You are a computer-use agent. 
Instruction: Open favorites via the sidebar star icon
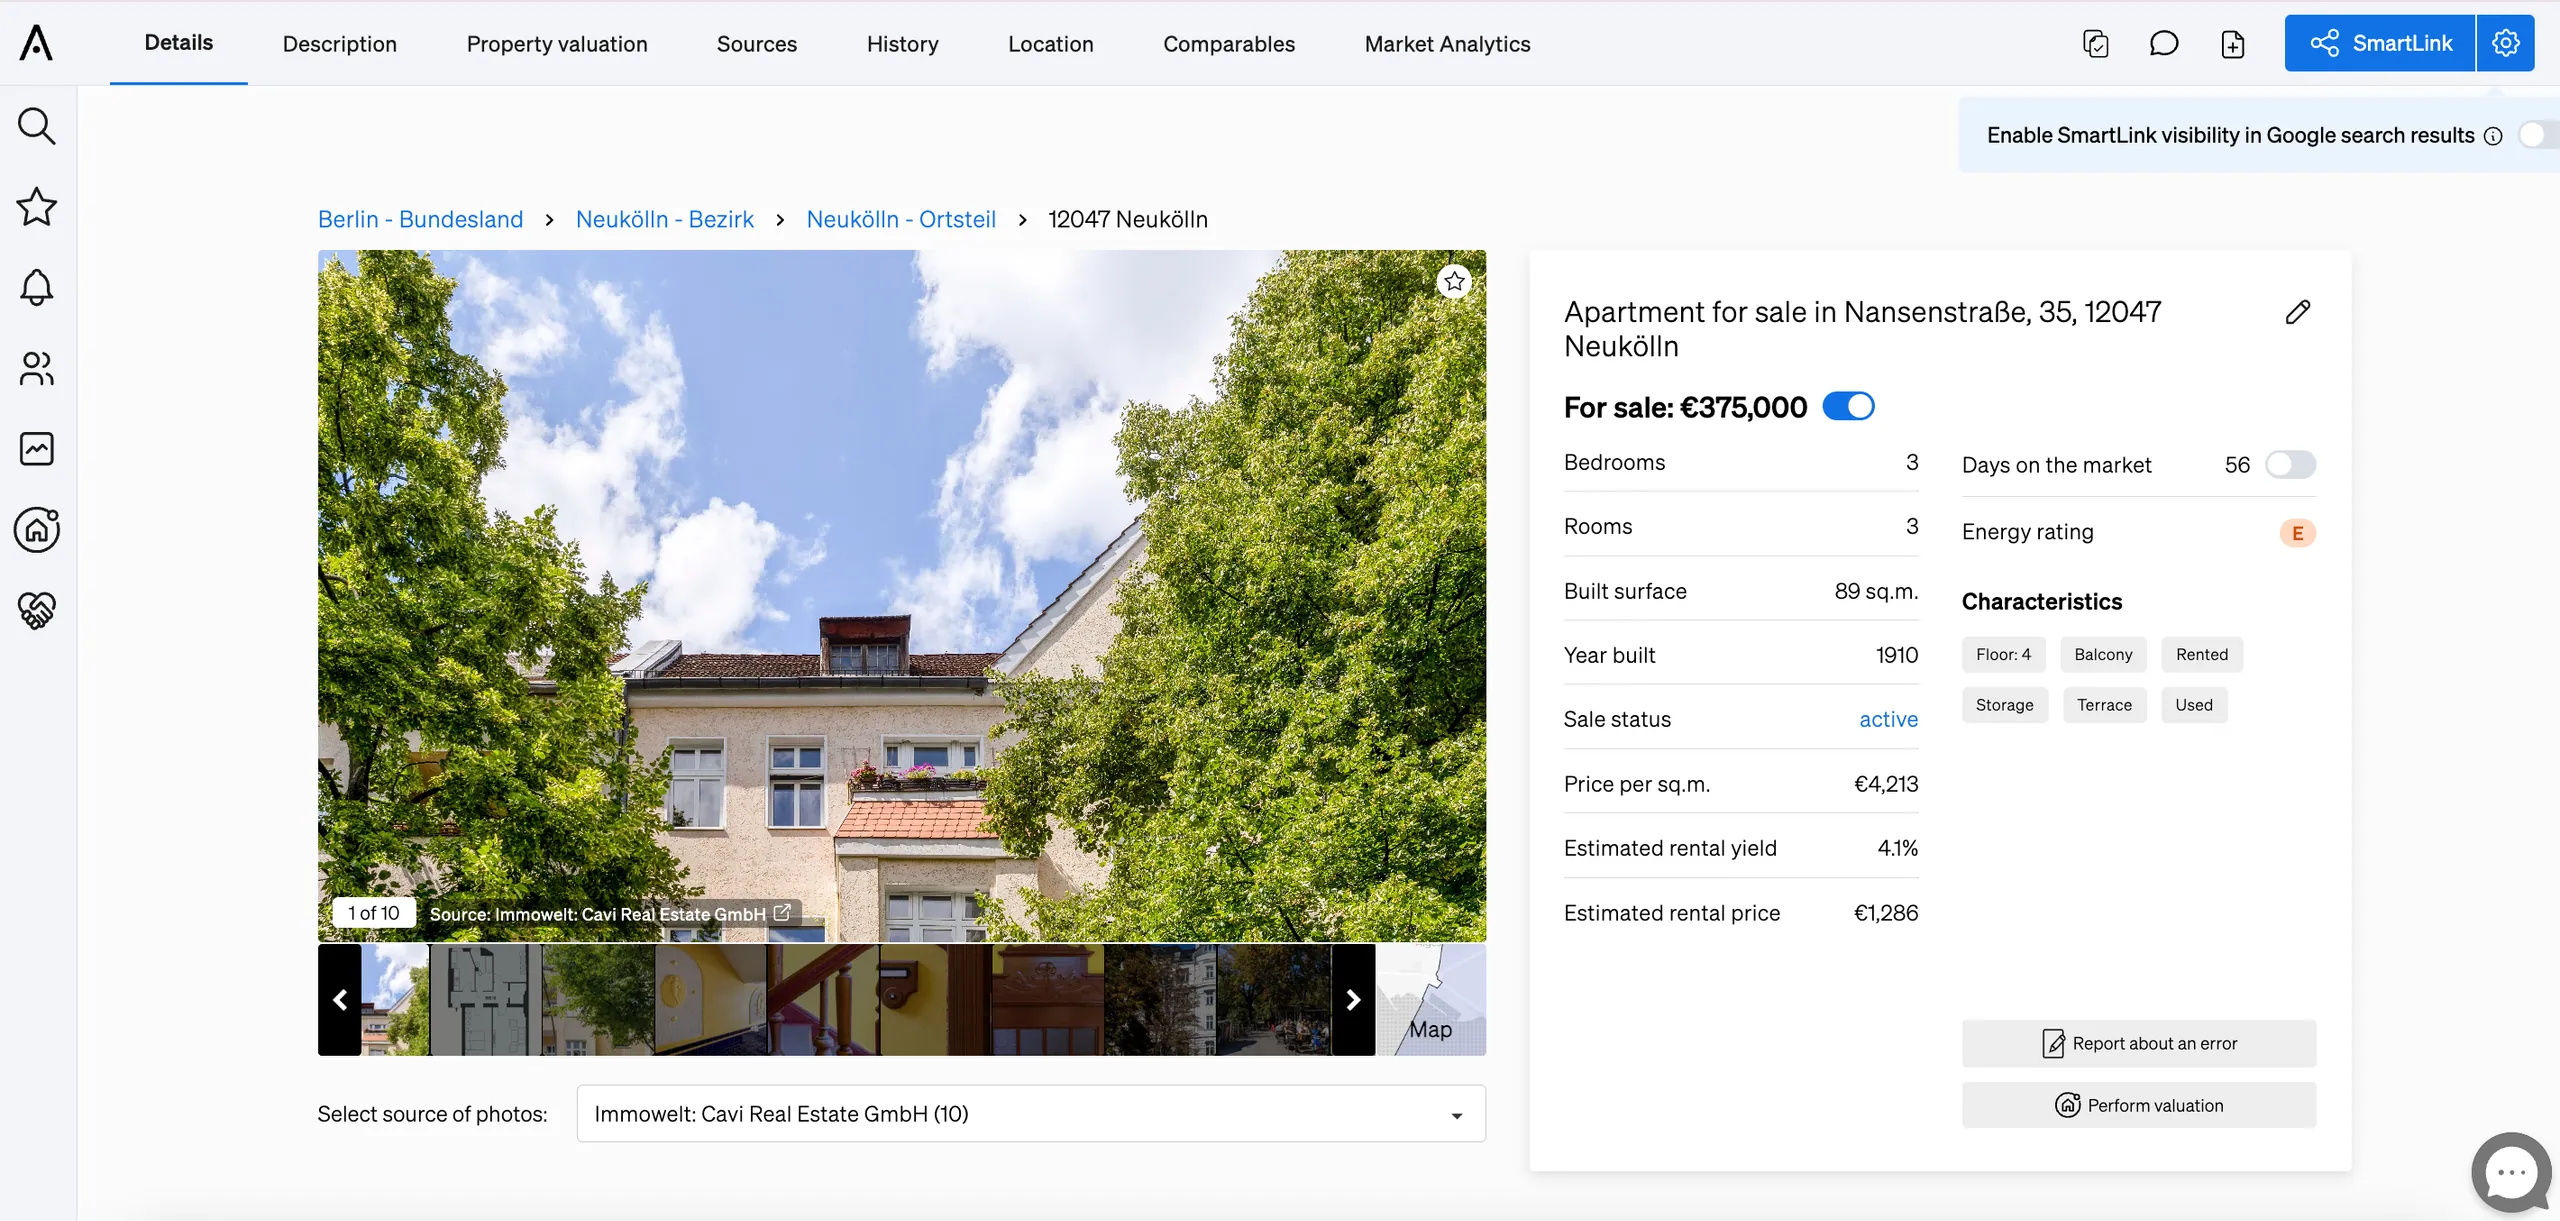[x=37, y=207]
